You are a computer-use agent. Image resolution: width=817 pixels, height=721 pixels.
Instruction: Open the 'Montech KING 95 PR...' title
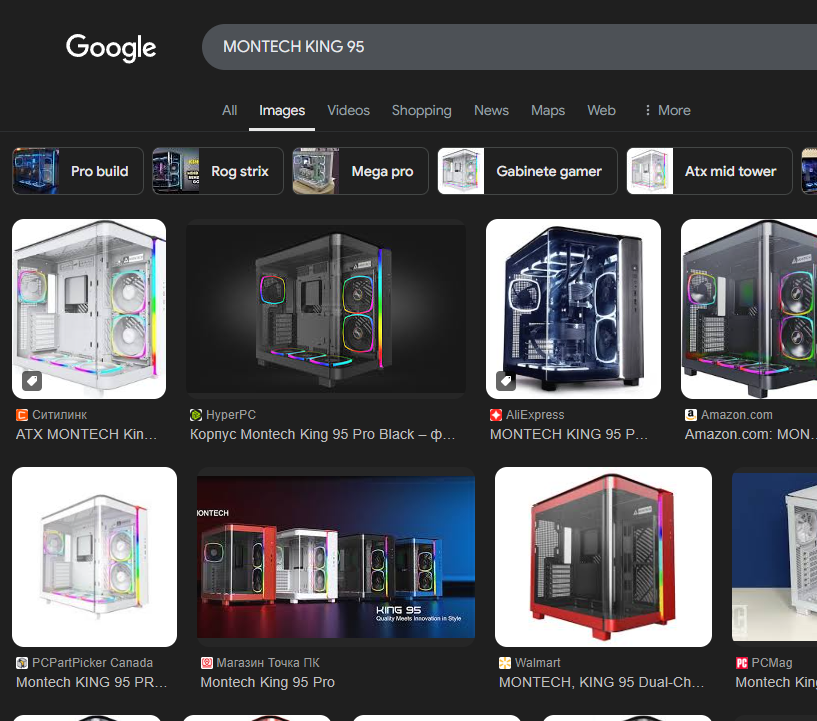[92, 682]
